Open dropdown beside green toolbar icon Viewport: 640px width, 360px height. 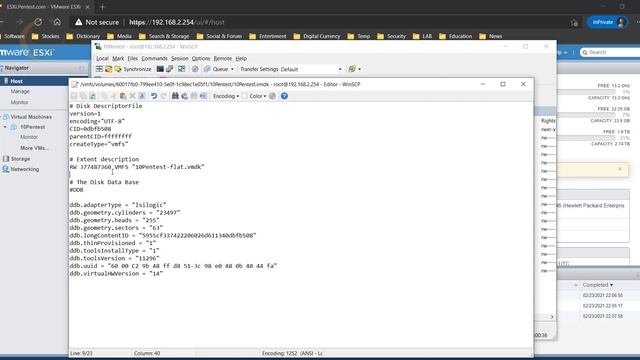tap(360, 69)
